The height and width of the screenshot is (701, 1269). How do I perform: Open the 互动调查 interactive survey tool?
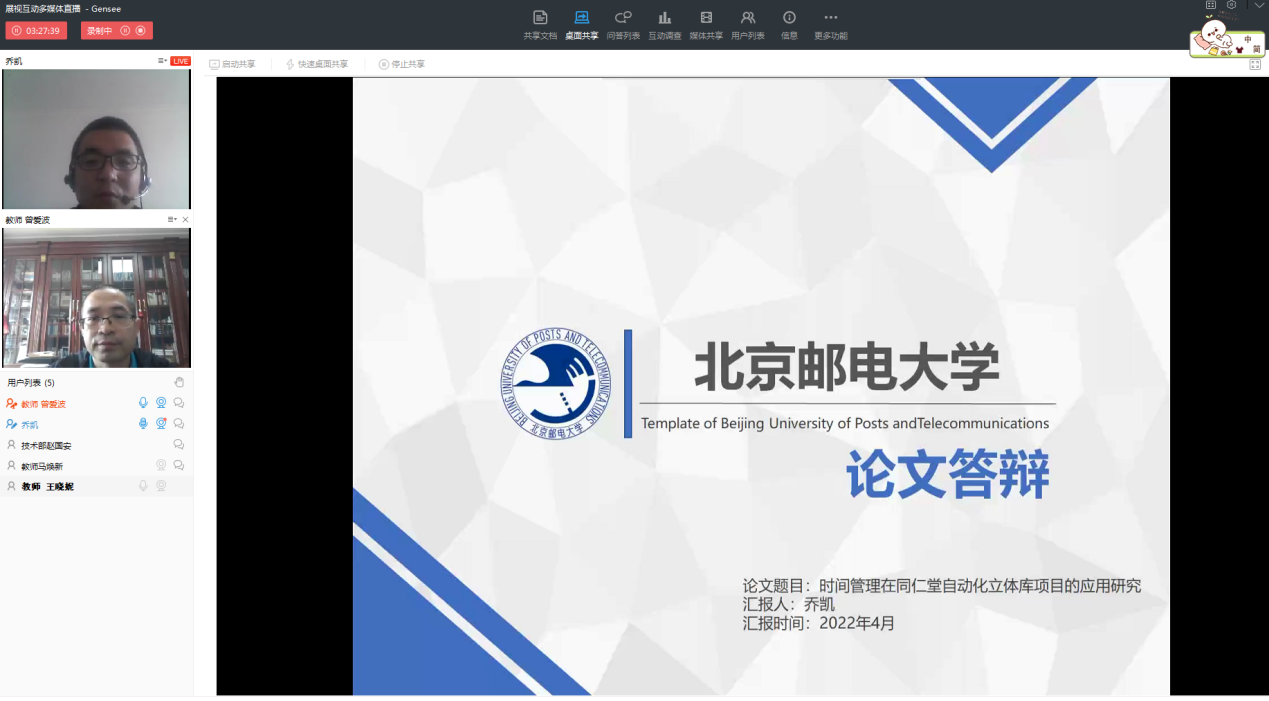[x=664, y=25]
